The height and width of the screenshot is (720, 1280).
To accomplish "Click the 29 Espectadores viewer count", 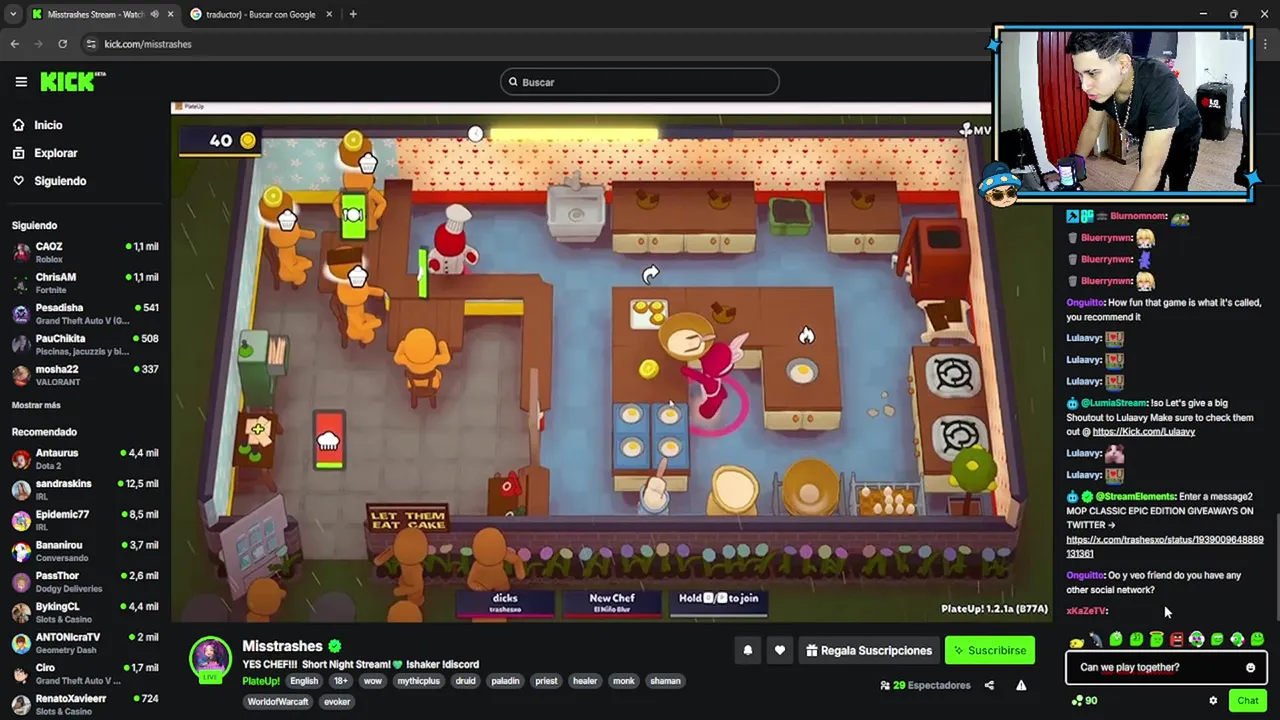I will [925, 685].
